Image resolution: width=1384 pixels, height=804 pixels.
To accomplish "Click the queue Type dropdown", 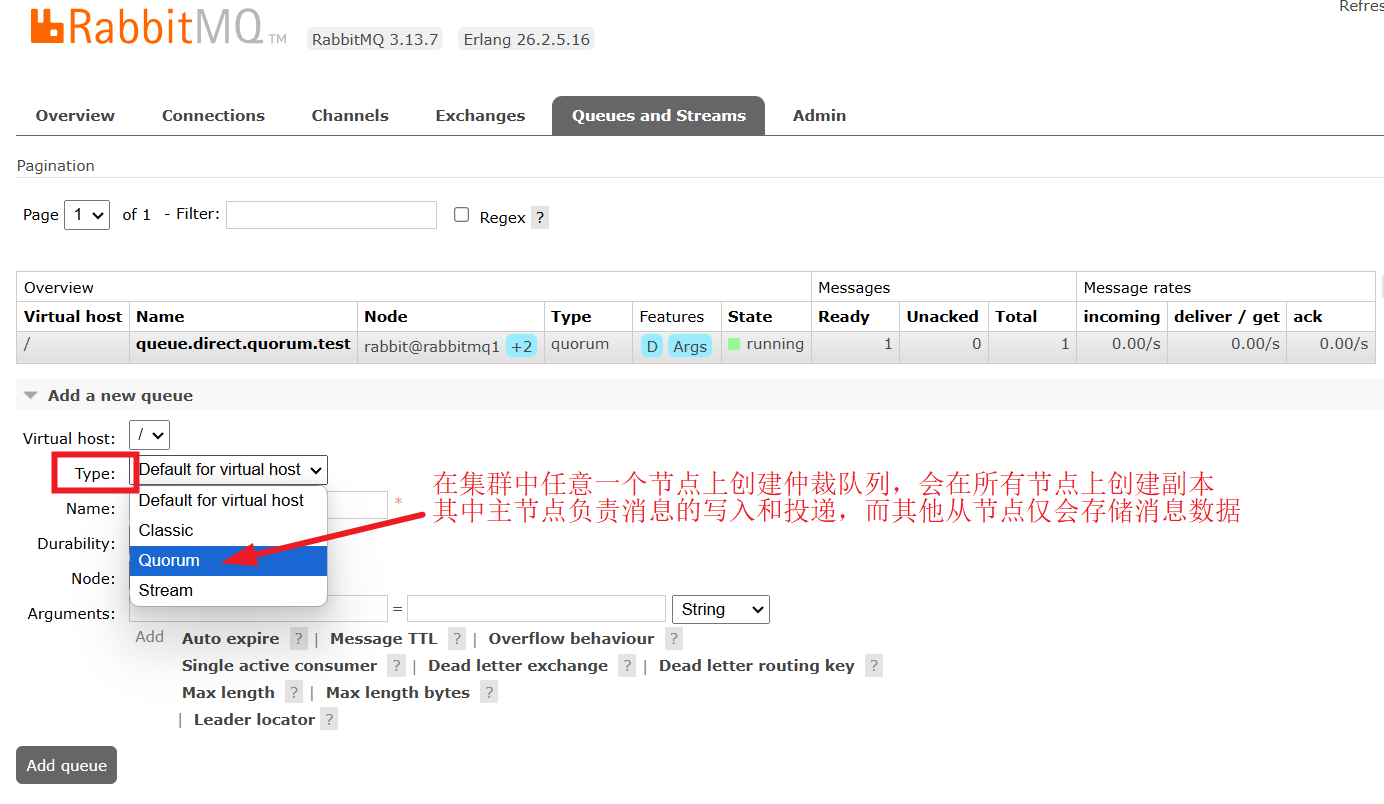I will click(229, 470).
